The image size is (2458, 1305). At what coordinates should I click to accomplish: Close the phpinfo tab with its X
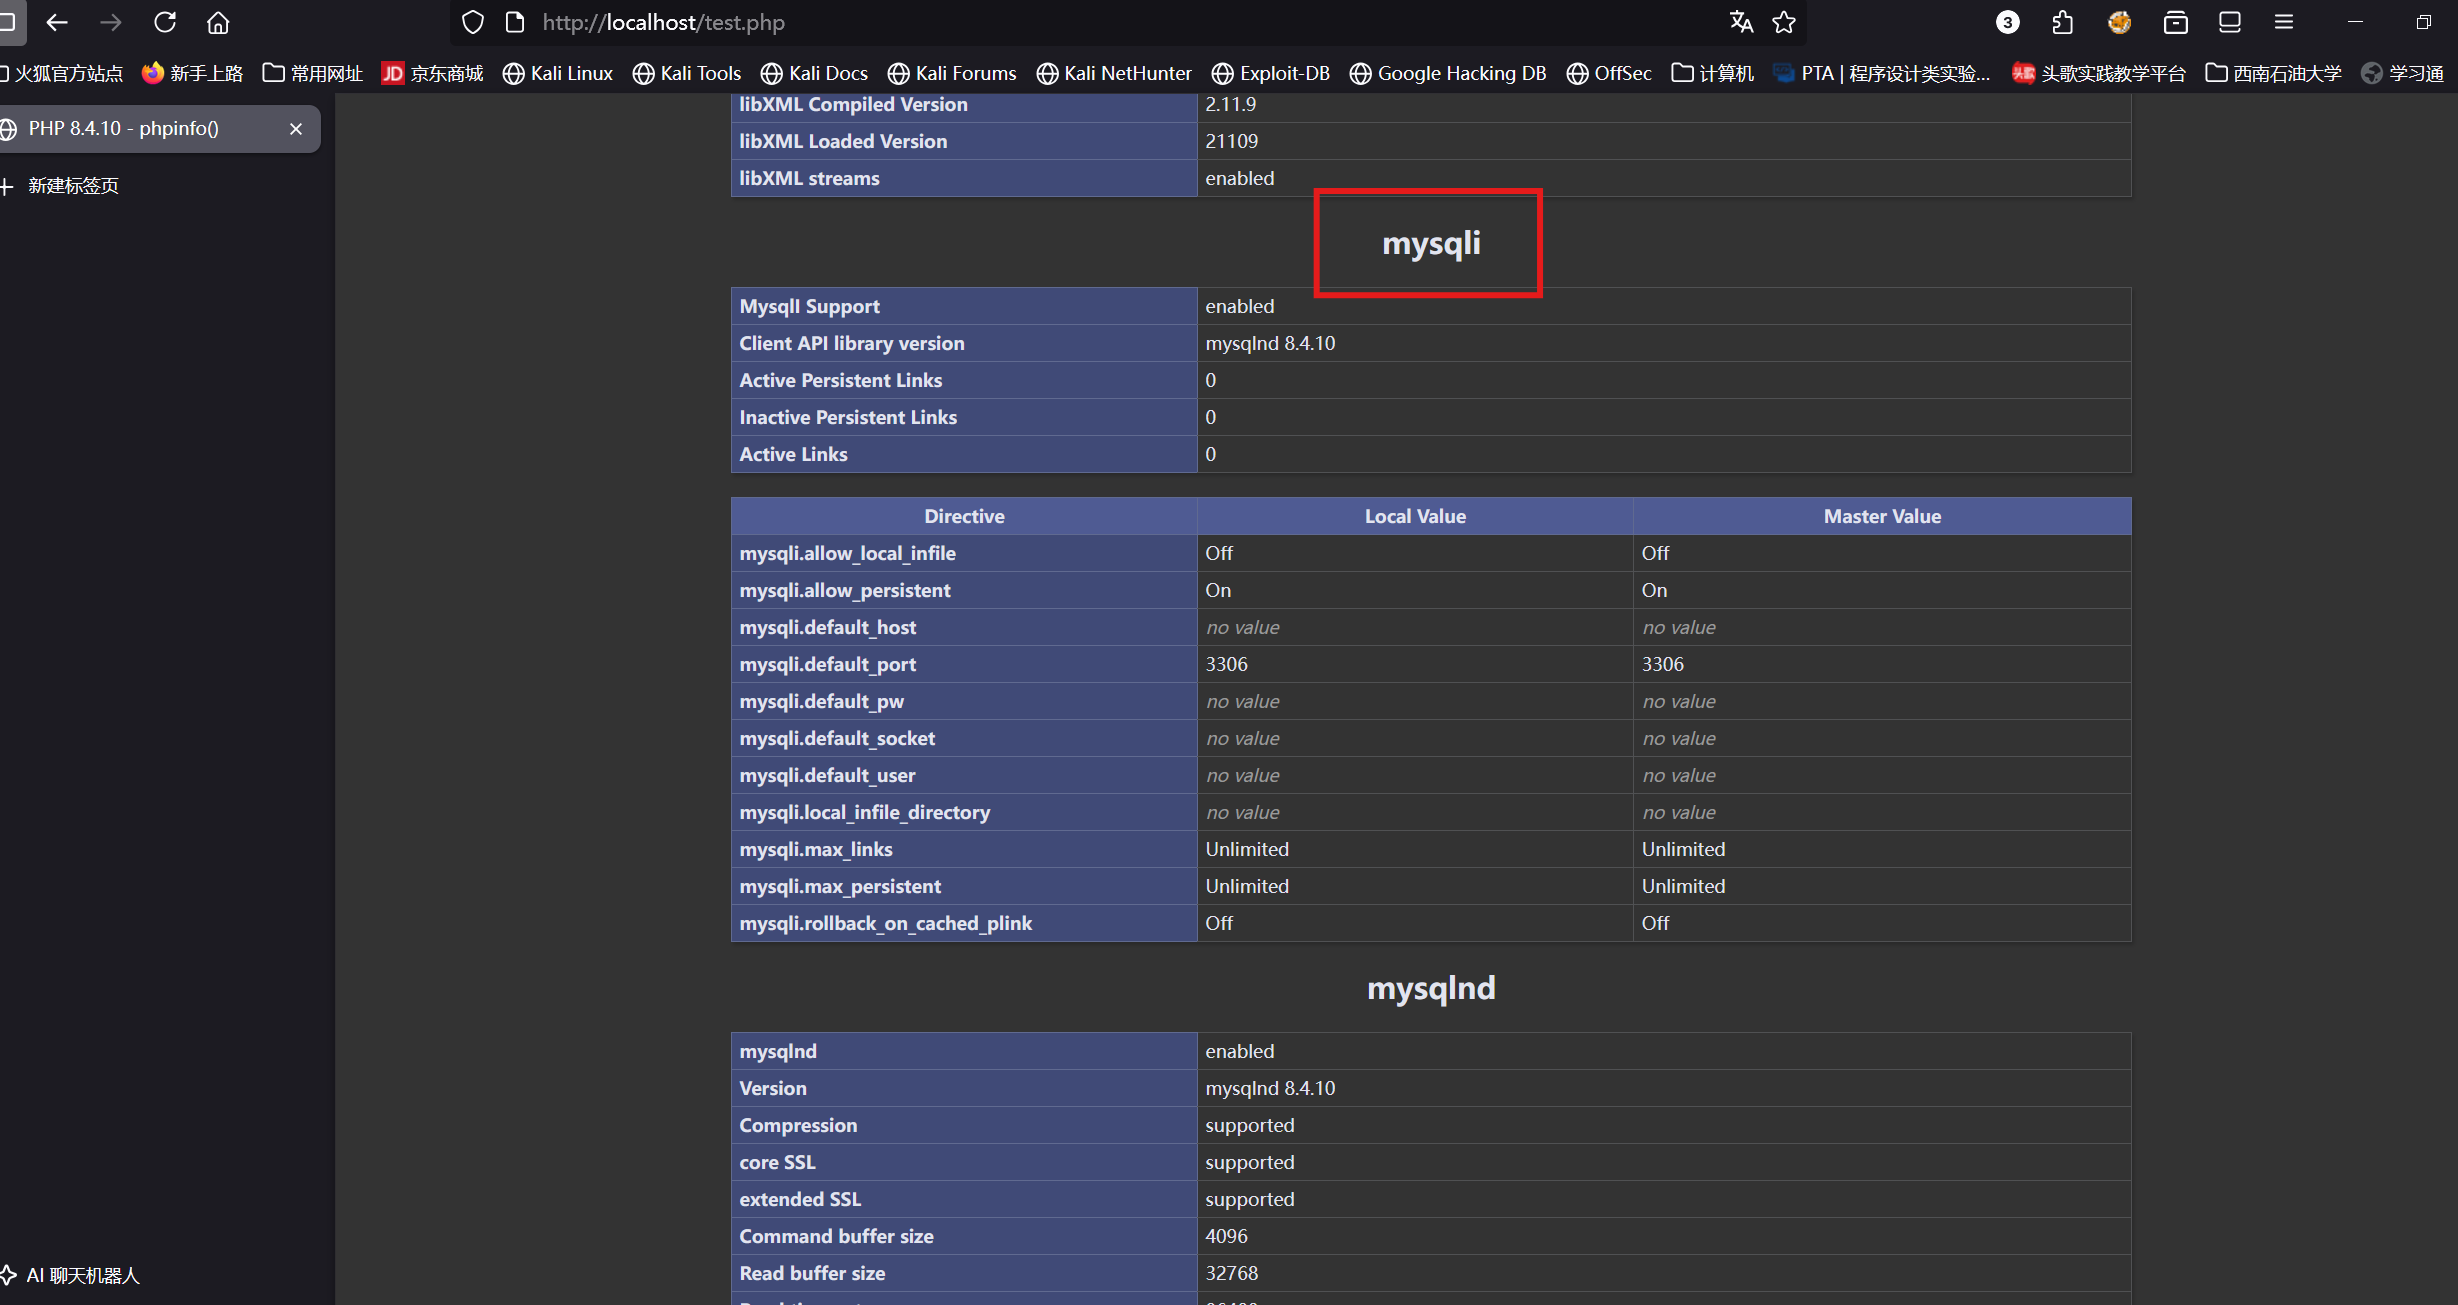(x=295, y=128)
